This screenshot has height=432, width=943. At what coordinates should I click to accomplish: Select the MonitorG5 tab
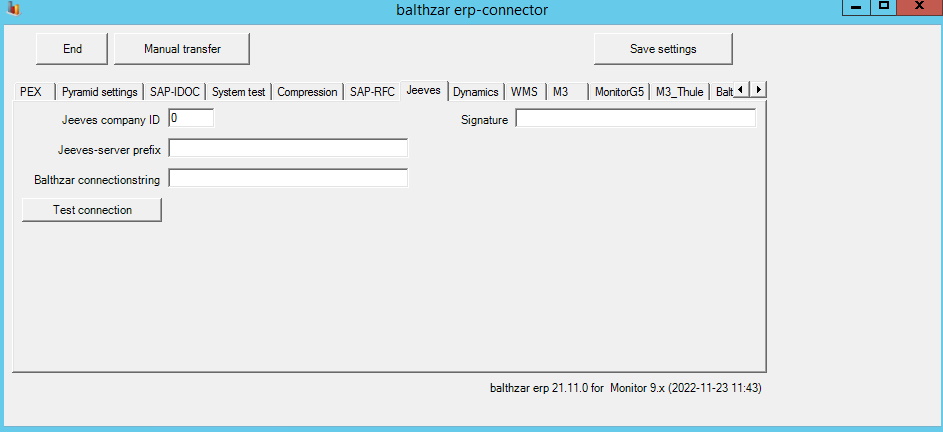(619, 92)
